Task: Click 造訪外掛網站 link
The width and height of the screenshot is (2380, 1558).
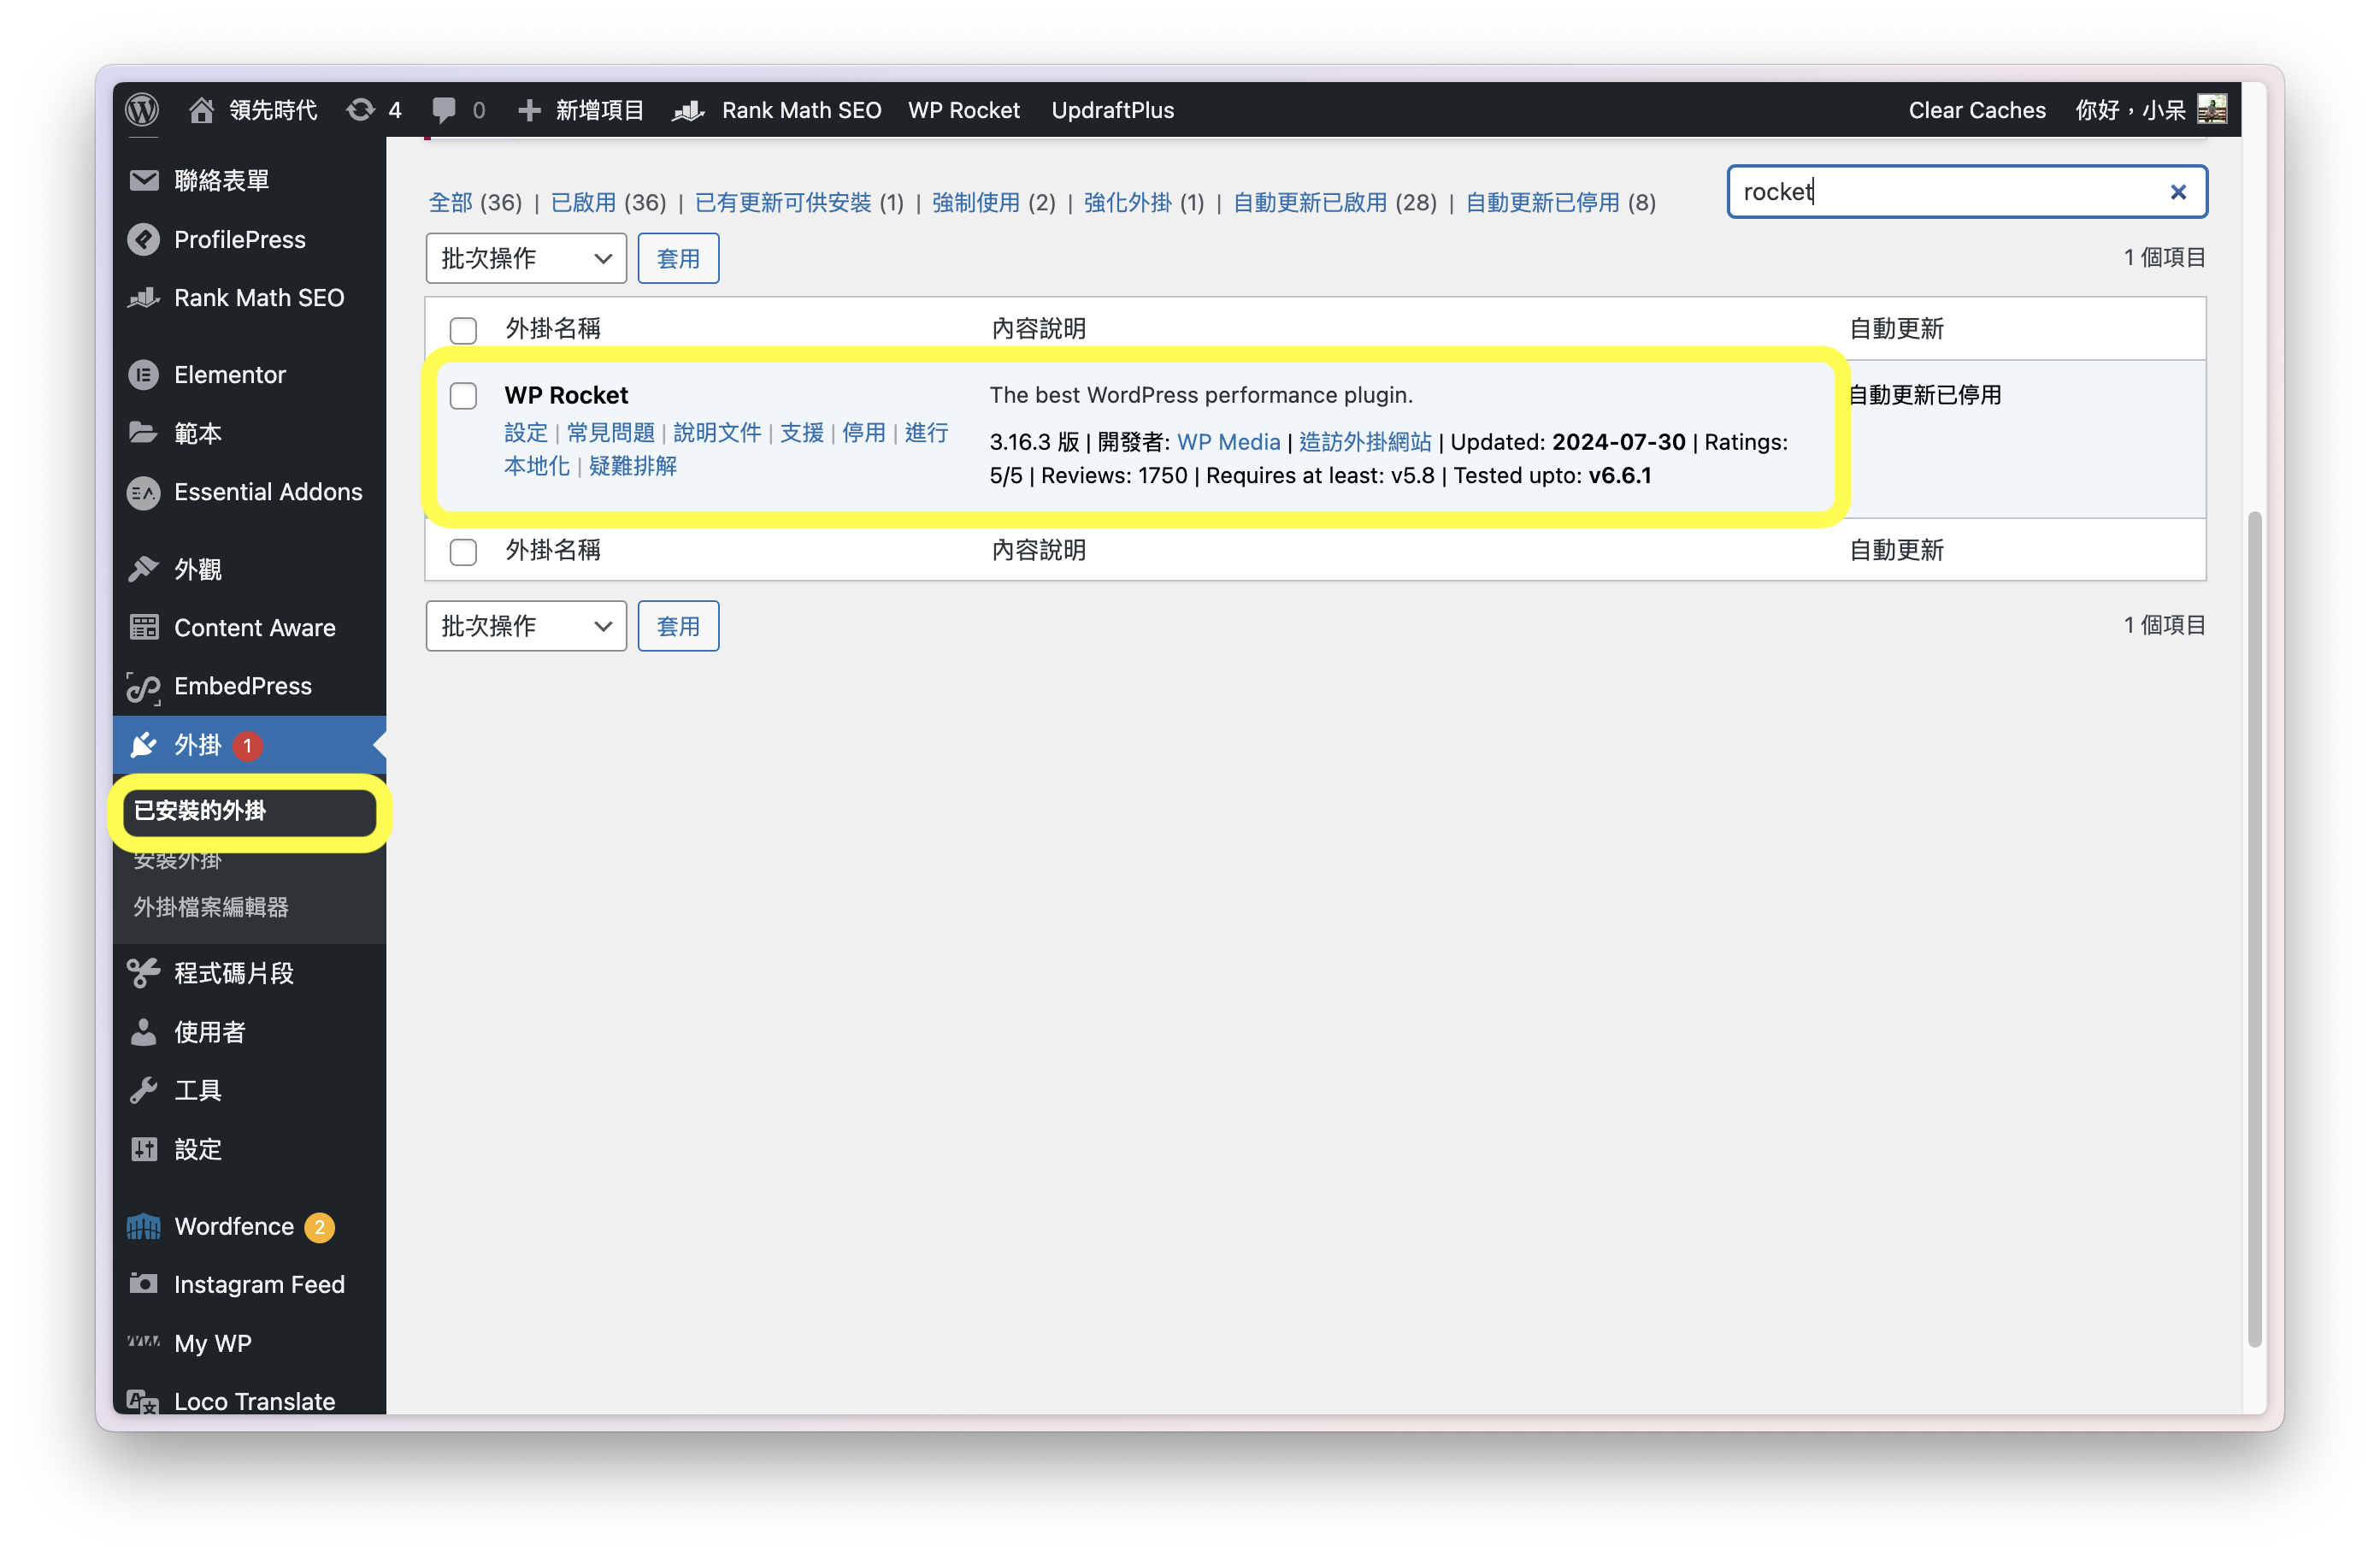Action: click(1365, 442)
